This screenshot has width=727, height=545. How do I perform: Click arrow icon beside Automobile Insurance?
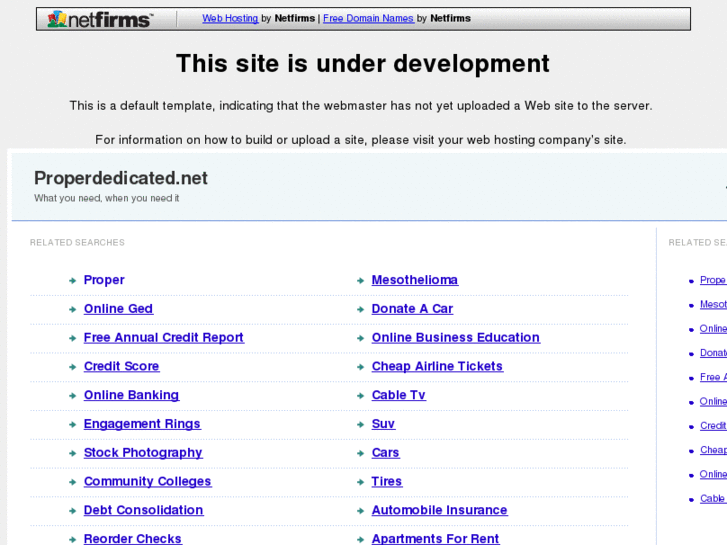360,511
